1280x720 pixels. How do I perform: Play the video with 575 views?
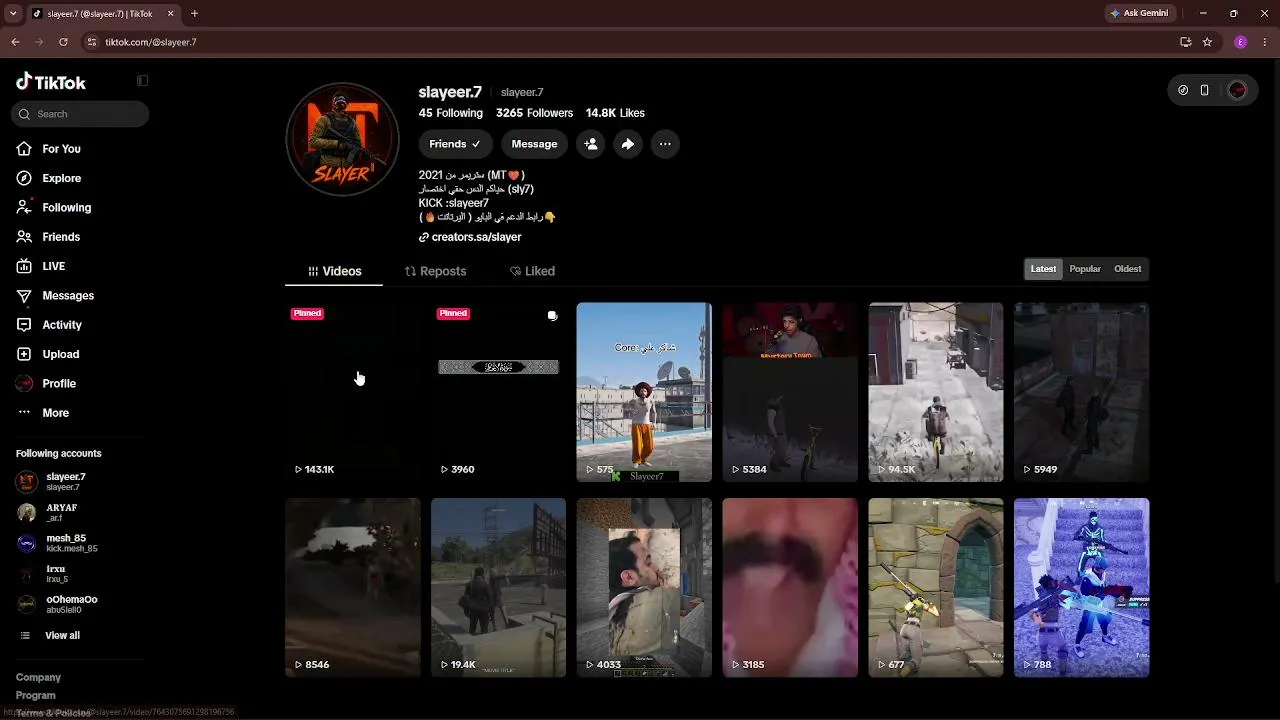[644, 392]
